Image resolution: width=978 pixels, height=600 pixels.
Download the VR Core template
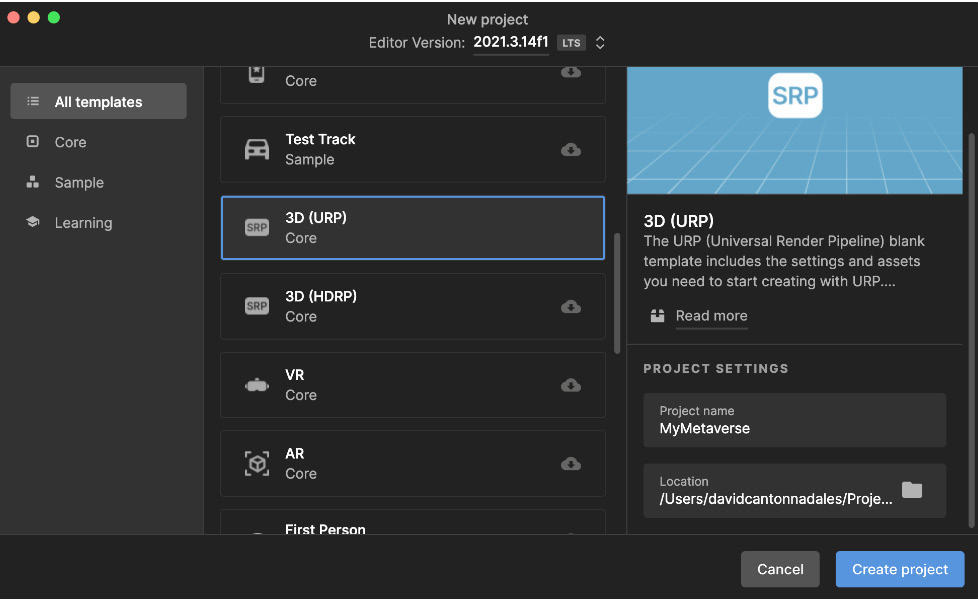click(x=571, y=385)
